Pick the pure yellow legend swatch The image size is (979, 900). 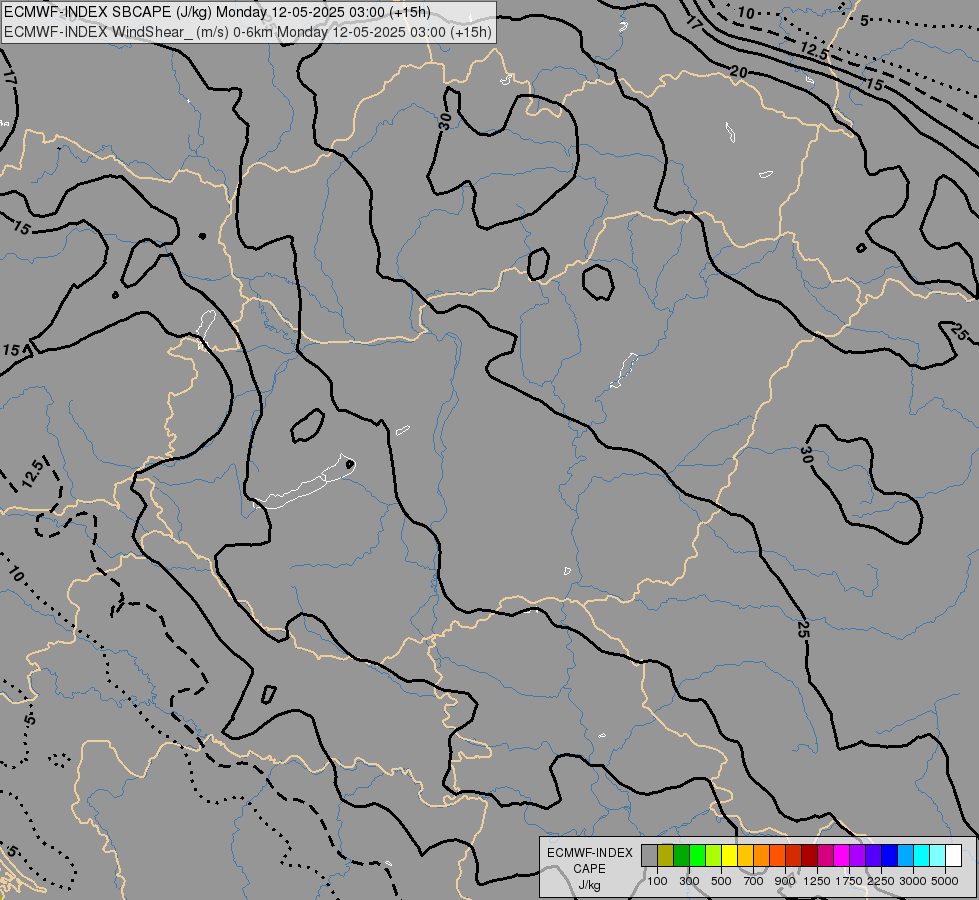tap(729, 855)
